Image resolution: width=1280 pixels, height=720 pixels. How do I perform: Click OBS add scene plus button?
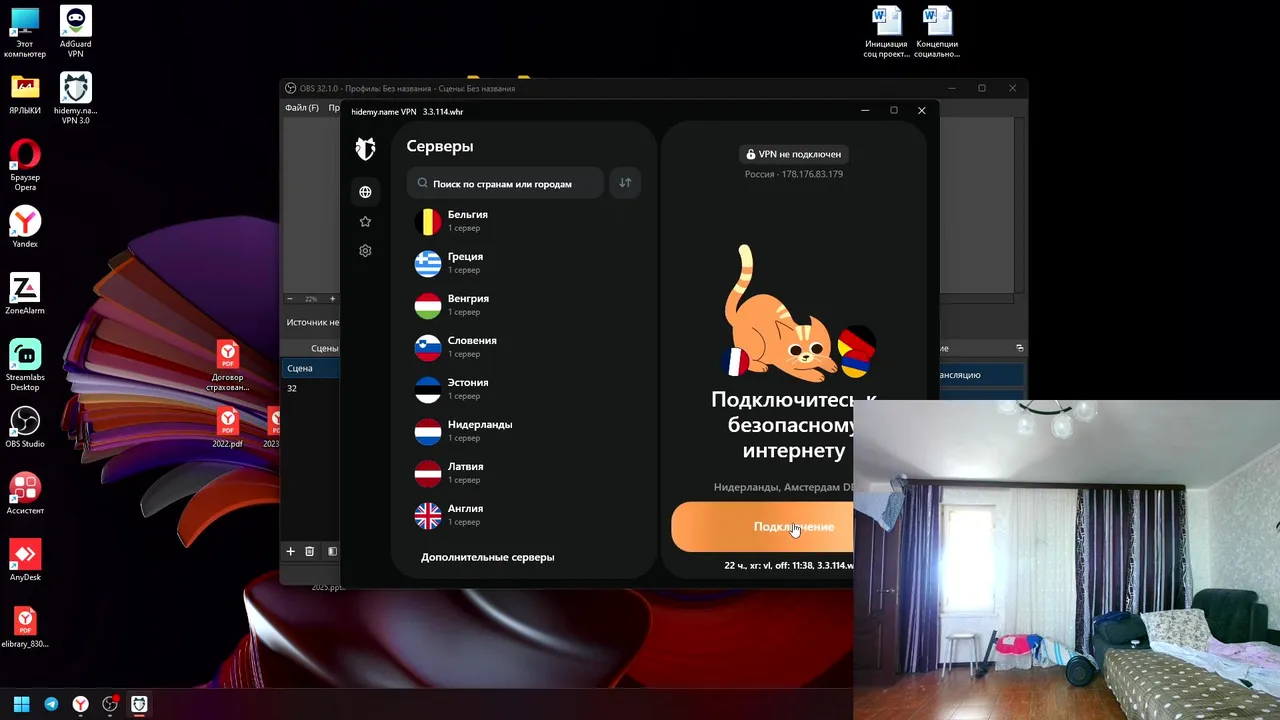(291, 551)
